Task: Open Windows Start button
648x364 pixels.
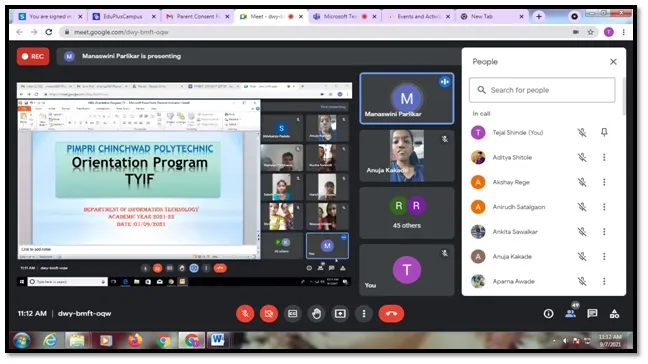Action: pos(21,340)
